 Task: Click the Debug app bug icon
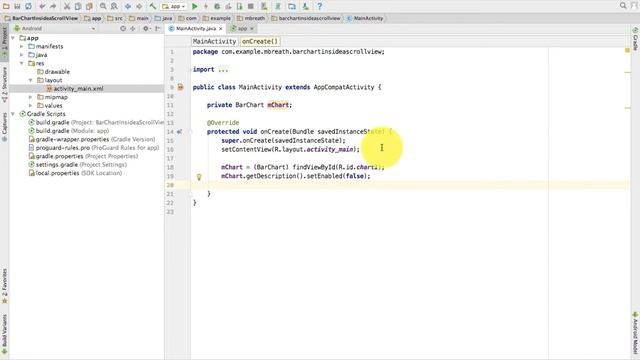(217, 6)
